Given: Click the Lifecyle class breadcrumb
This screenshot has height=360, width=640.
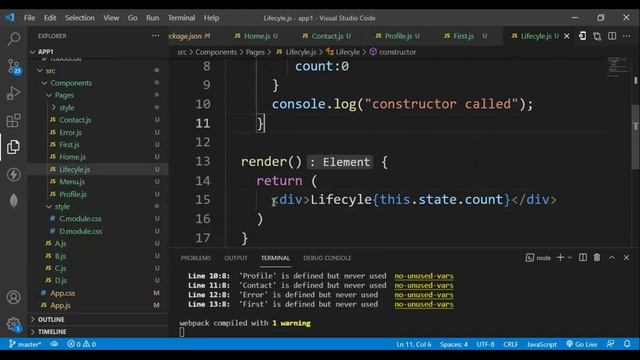Looking at the screenshot, I should click(343, 52).
